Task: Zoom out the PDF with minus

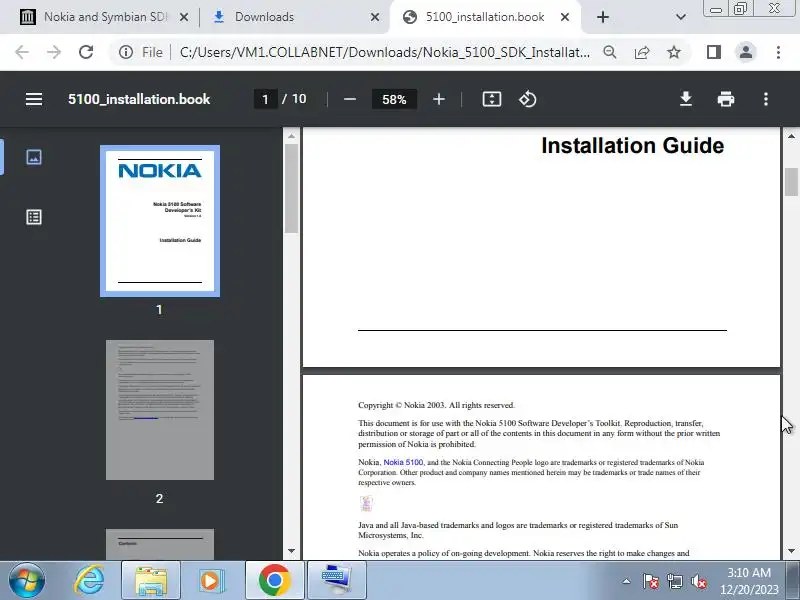Action: pyautogui.click(x=349, y=99)
